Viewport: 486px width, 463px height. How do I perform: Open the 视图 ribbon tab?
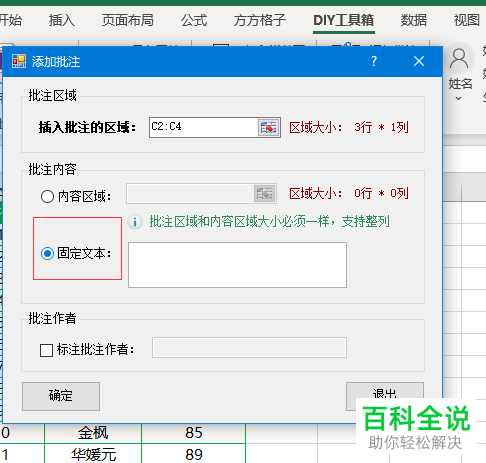point(467,20)
